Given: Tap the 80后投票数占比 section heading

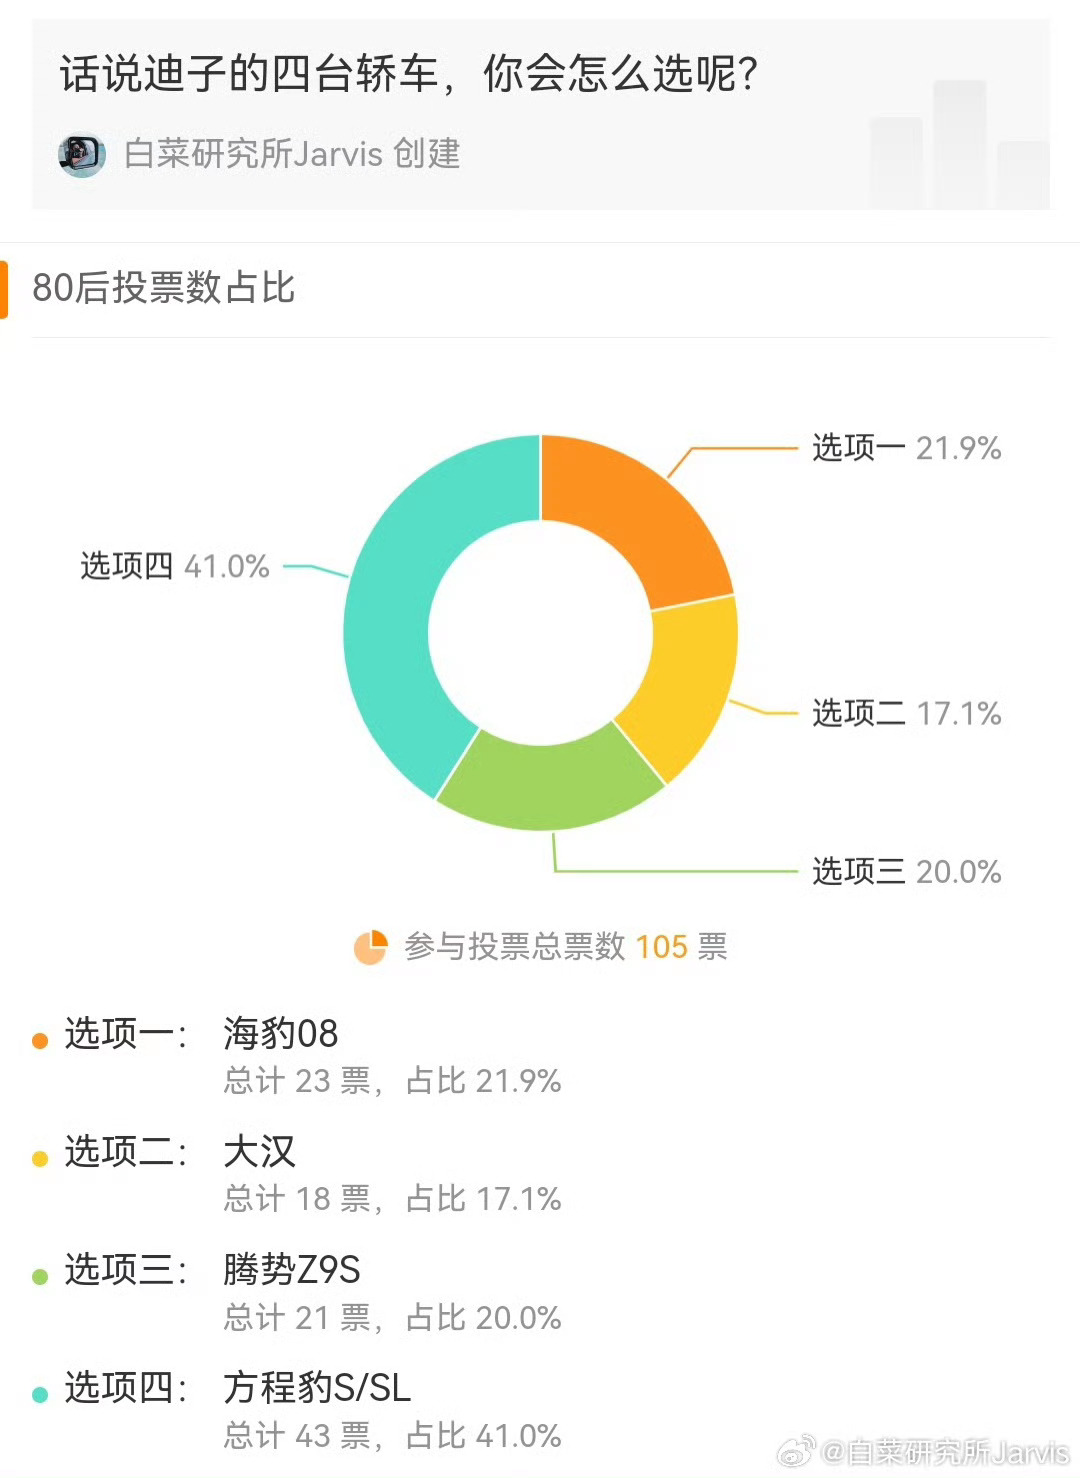Looking at the screenshot, I should coord(164,288).
